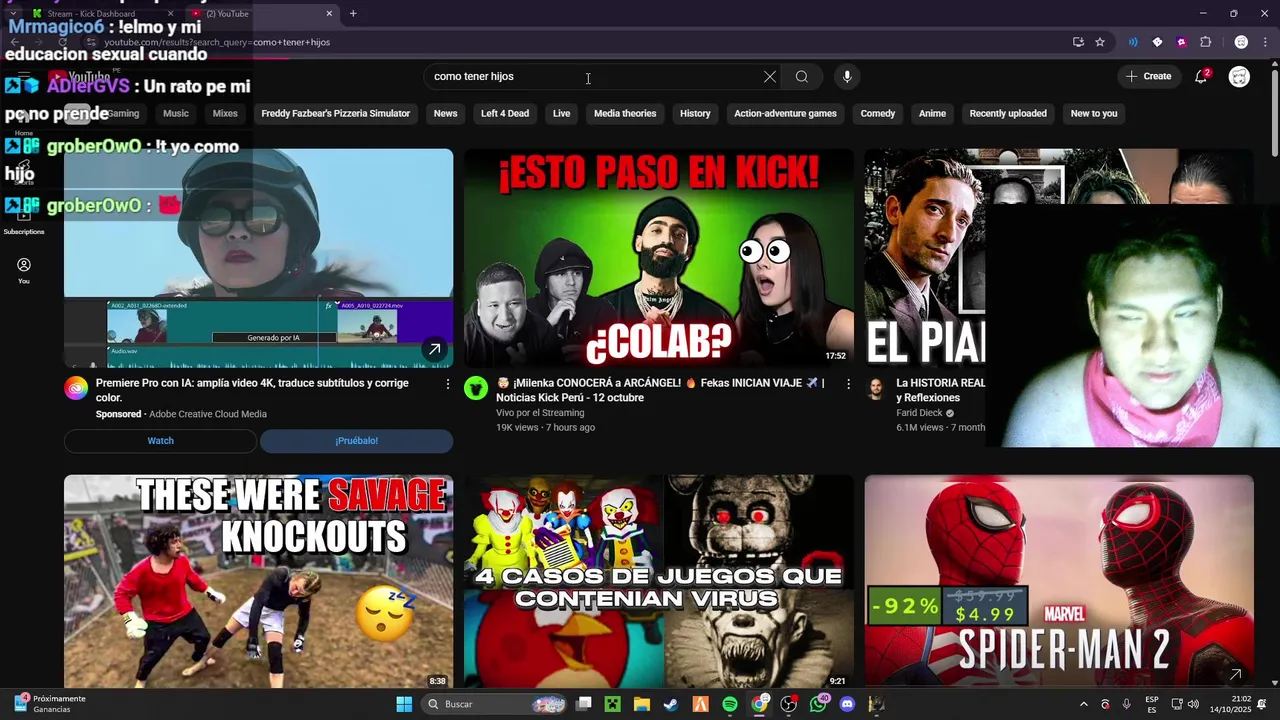Clear the YouTube search box with the X
This screenshot has height=720, width=1280.
coord(770,77)
